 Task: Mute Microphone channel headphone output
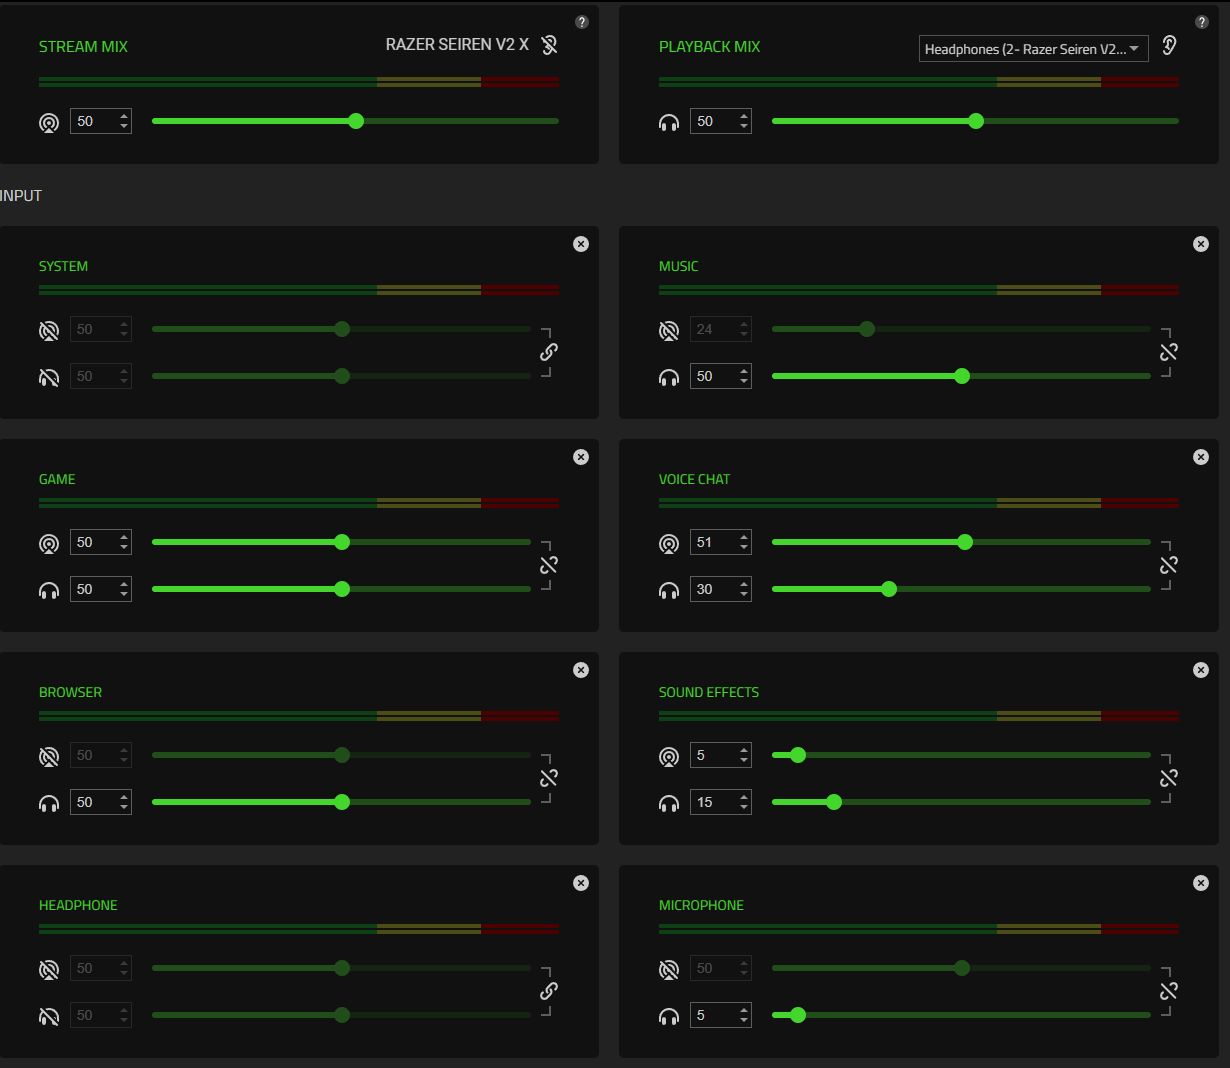(x=669, y=1016)
